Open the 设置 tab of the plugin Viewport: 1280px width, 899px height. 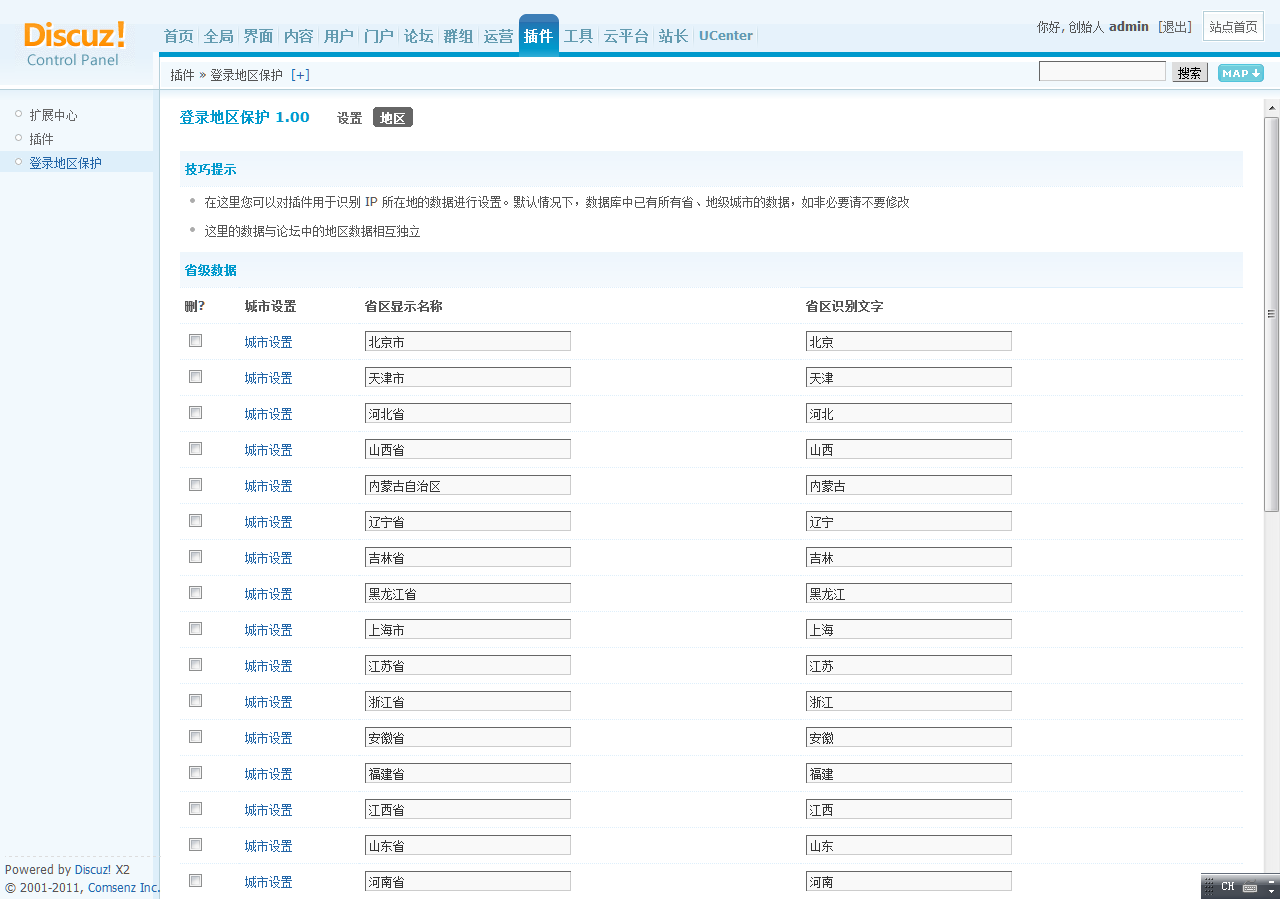pos(349,118)
